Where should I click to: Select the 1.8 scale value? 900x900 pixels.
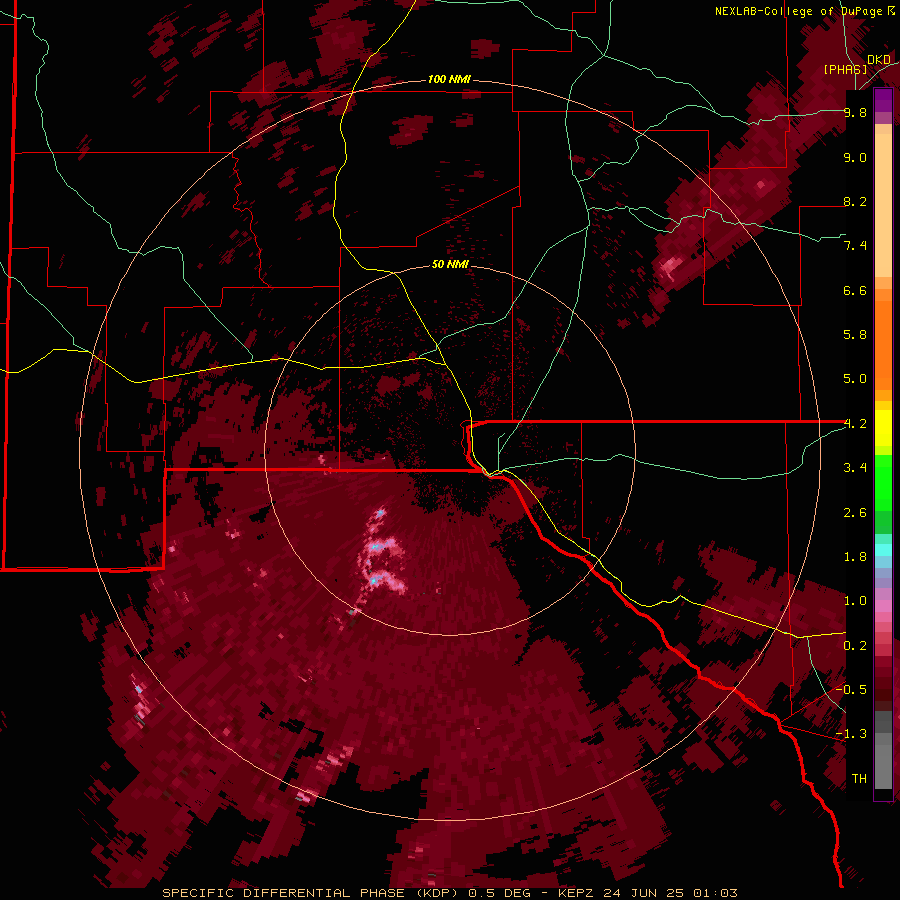coord(855,557)
